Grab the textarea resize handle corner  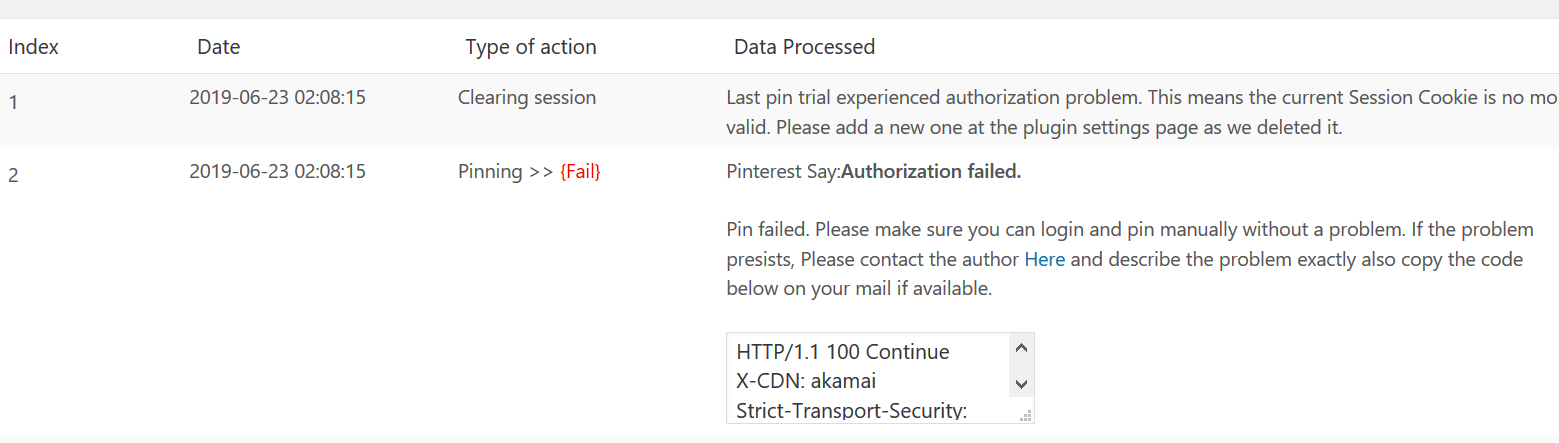coord(1025,415)
